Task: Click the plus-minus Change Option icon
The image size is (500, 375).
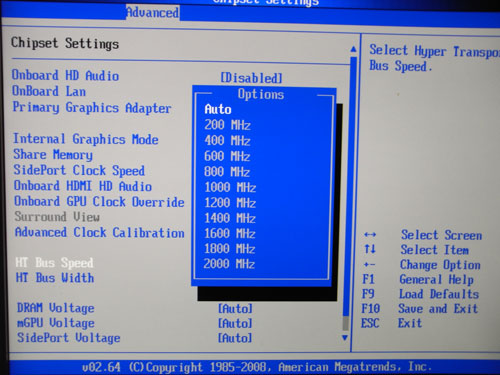Action: click(369, 265)
